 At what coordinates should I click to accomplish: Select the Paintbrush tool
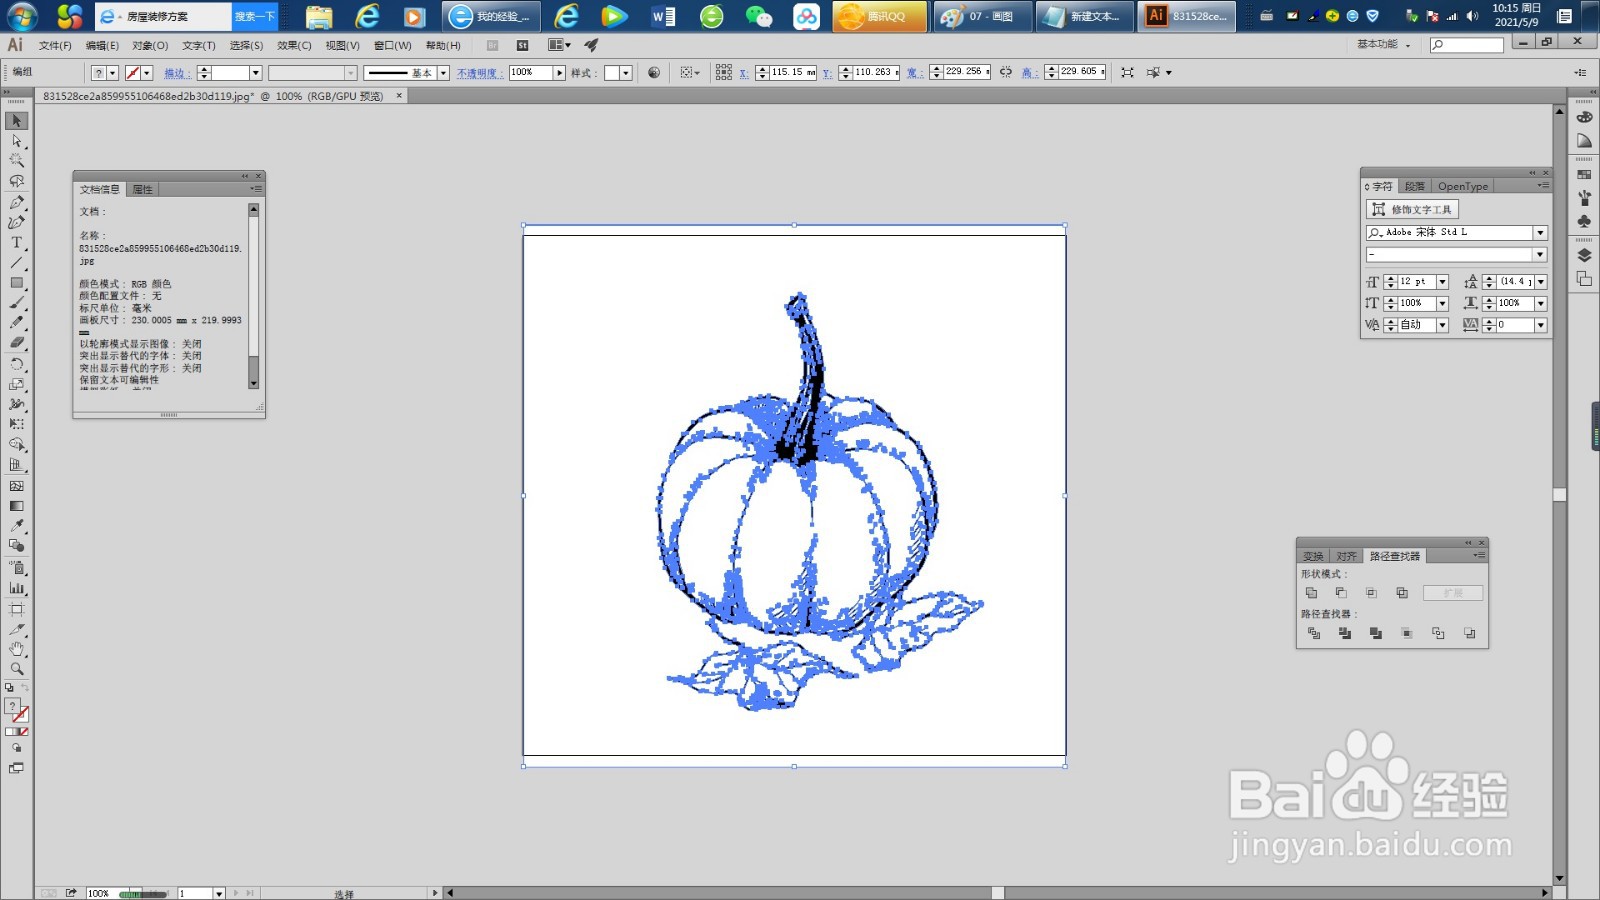click(x=16, y=303)
